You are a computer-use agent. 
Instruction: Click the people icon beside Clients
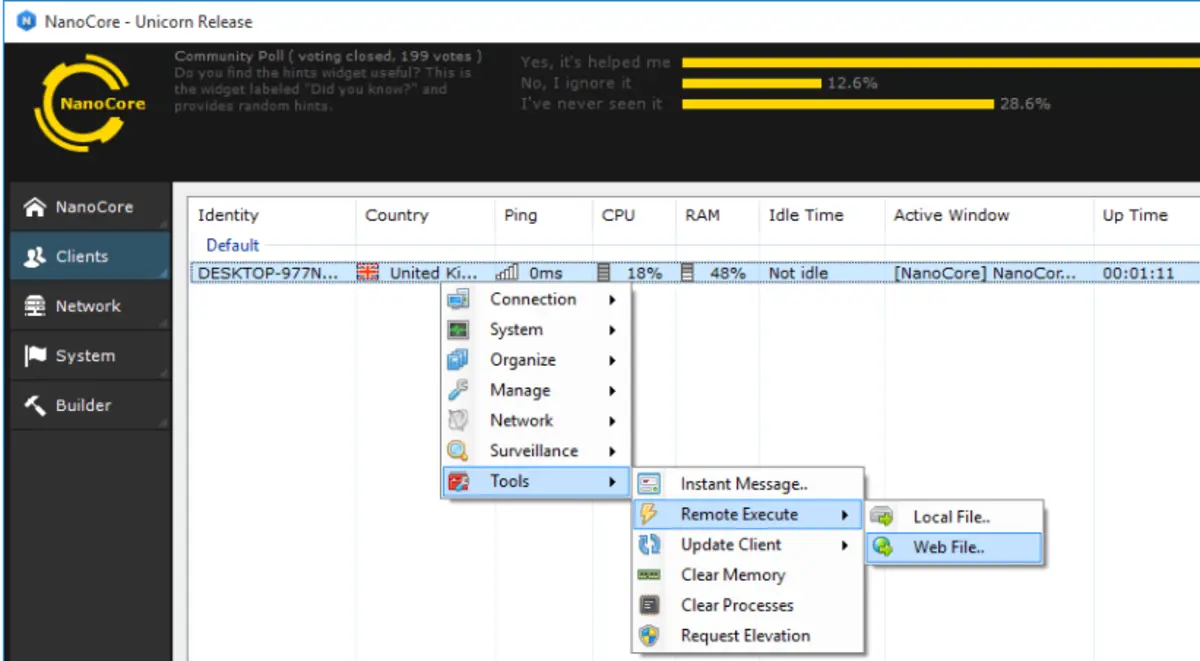[35, 256]
